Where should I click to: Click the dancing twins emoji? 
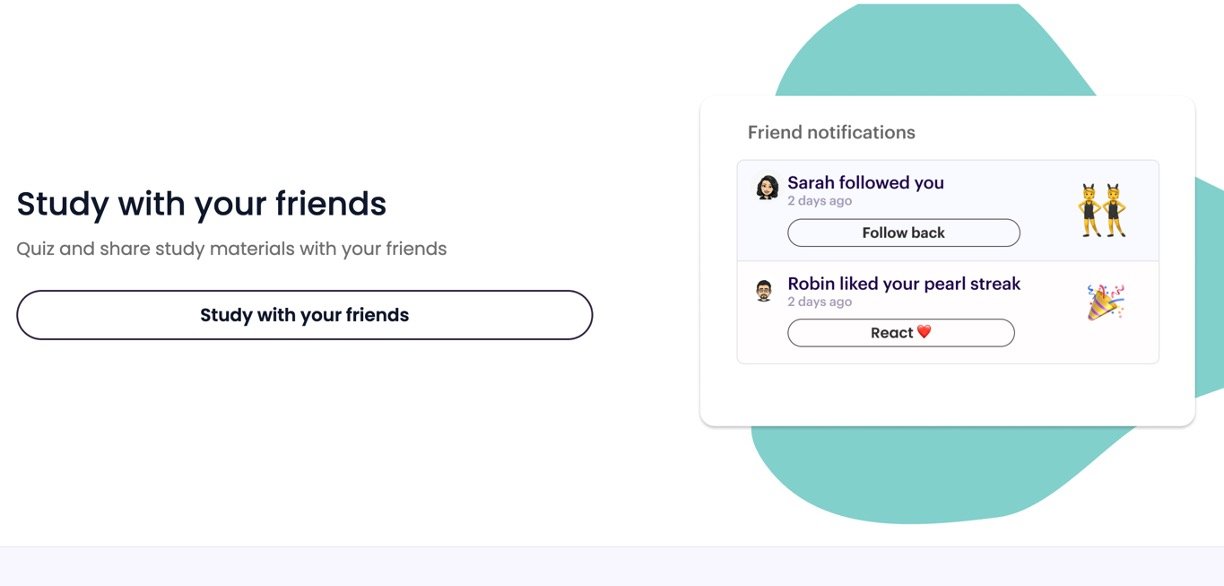(1102, 210)
